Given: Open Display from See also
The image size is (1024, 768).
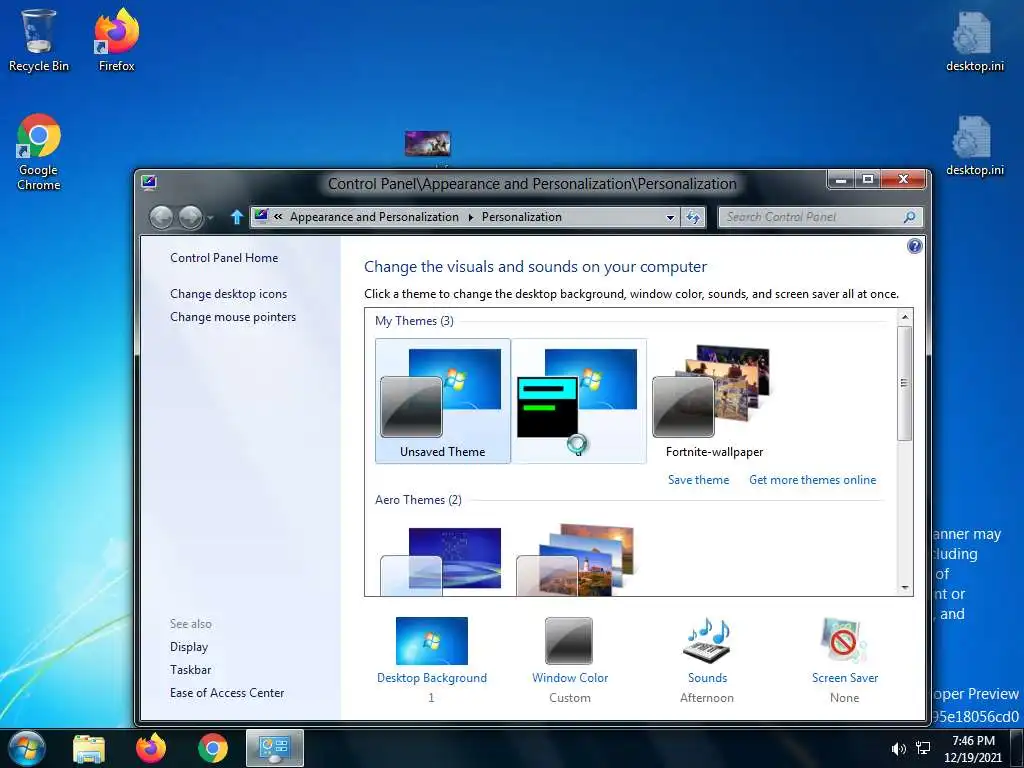Looking at the screenshot, I should (x=189, y=647).
